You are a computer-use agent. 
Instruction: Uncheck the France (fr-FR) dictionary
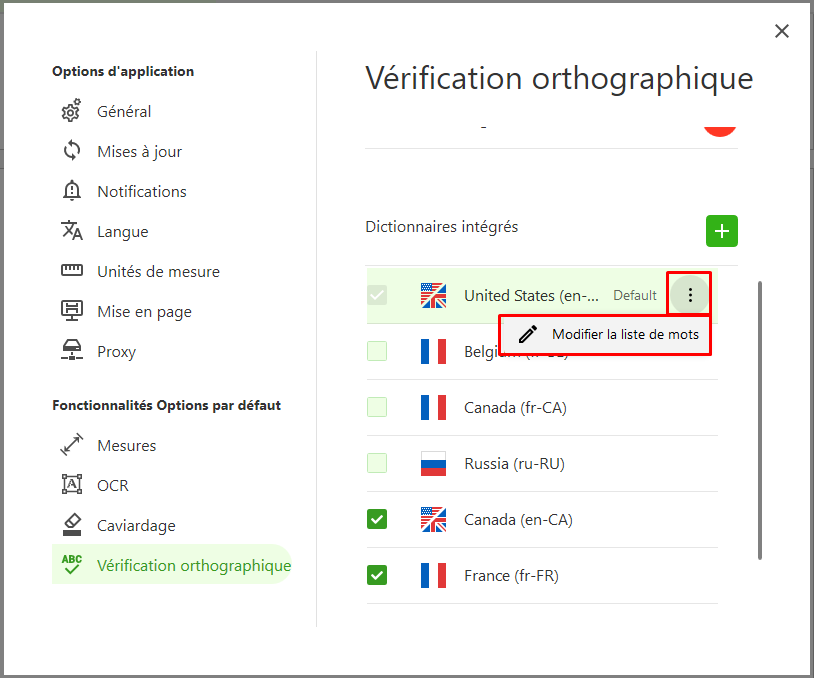377,575
